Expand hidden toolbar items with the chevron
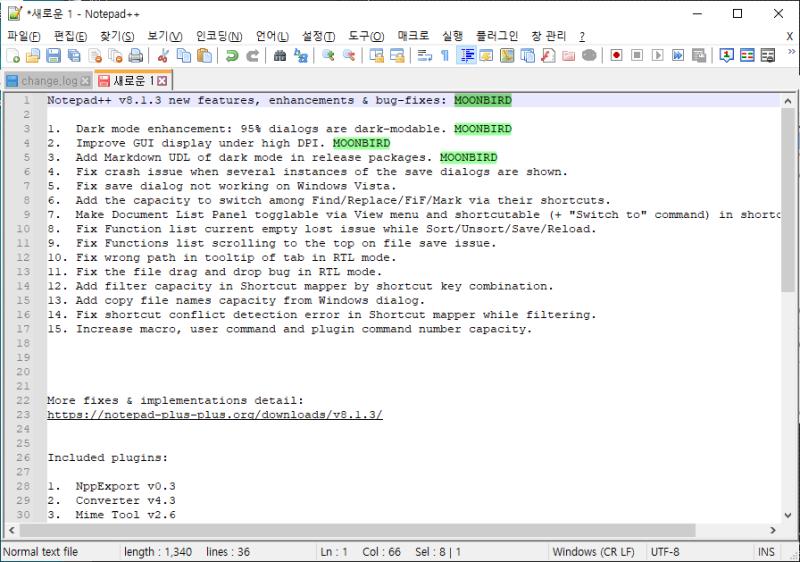800x562 pixels. pyautogui.click(x=791, y=52)
